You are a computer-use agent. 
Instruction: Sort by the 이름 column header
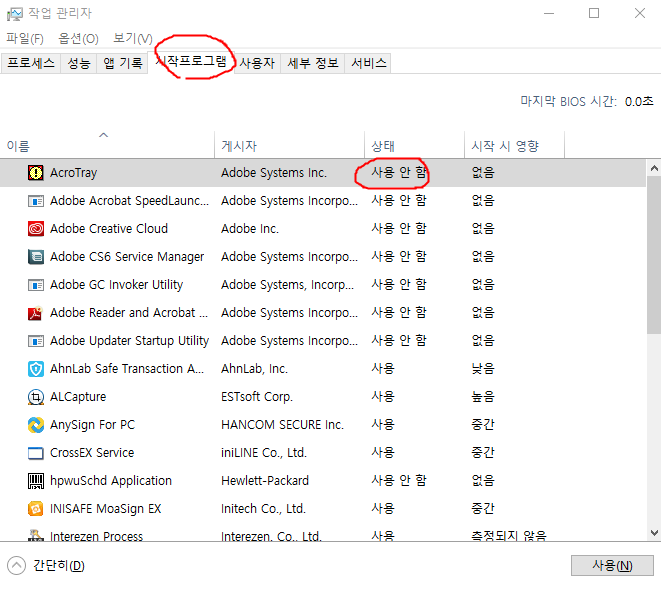[x=107, y=145]
